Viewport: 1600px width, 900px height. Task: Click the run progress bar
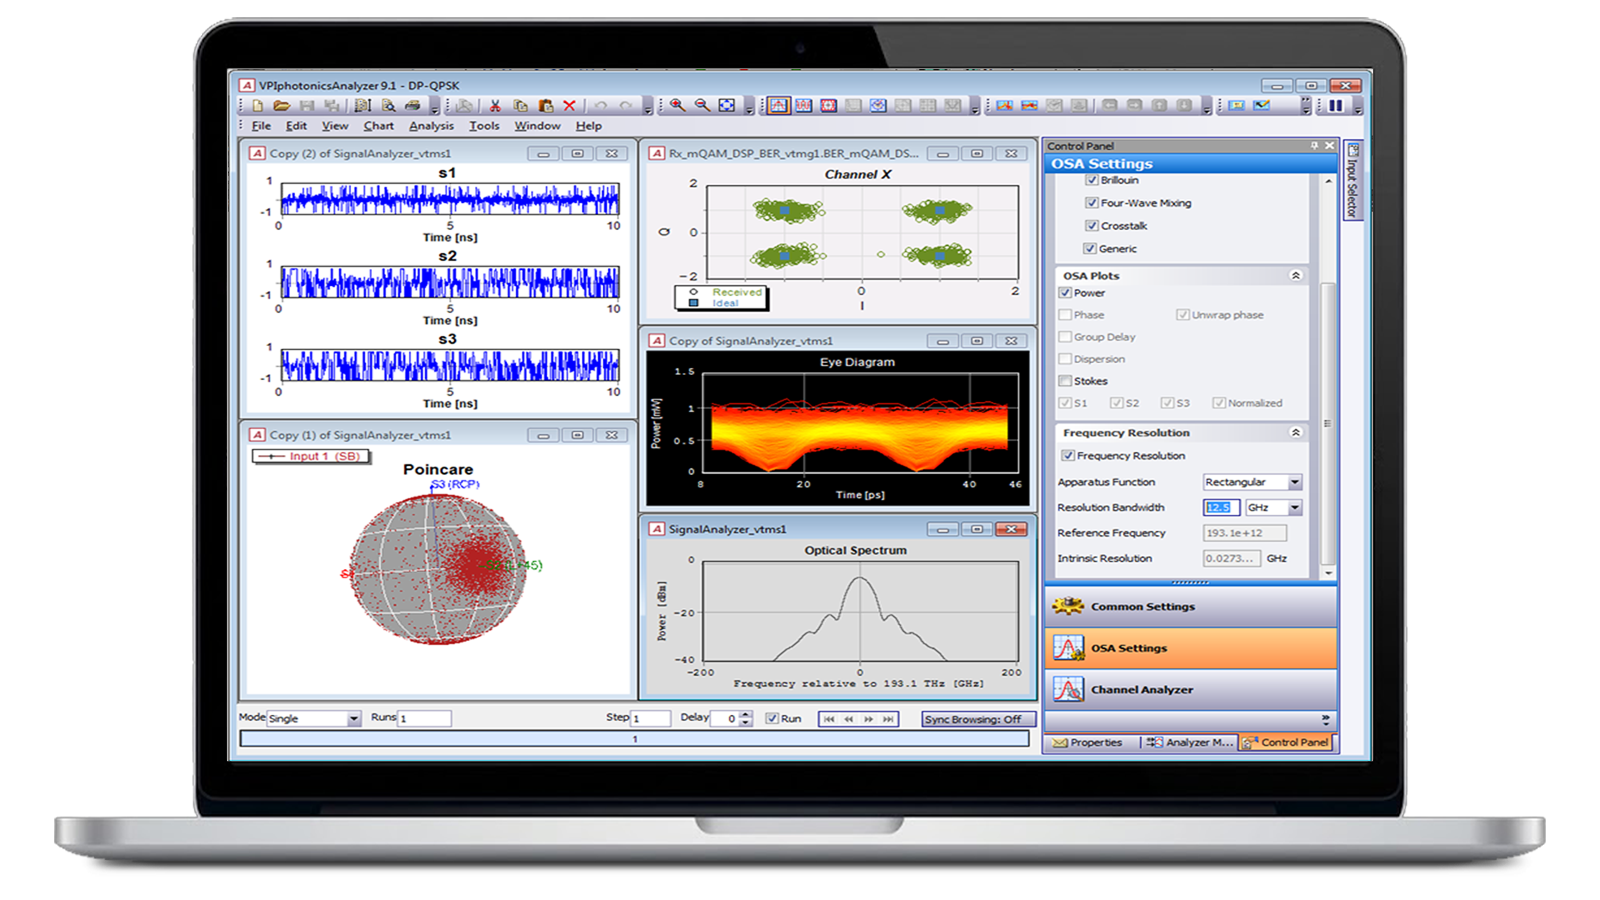[634, 739]
